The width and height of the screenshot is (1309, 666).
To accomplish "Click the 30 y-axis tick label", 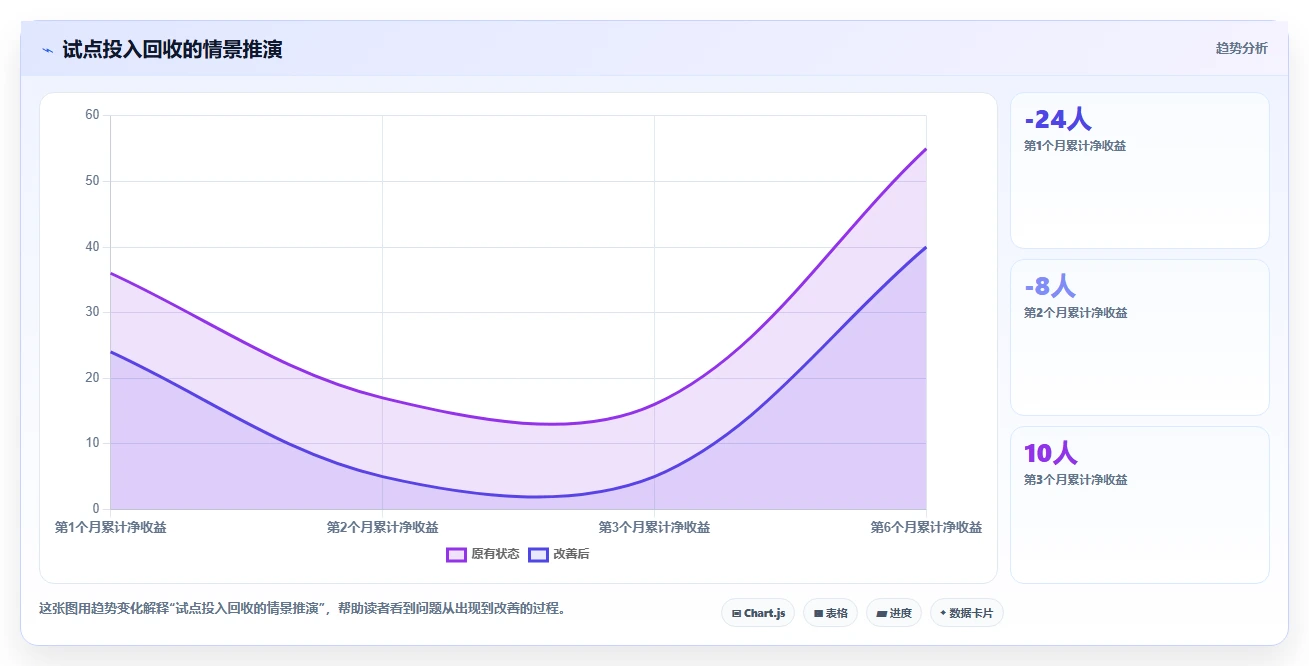I will tap(92, 312).
